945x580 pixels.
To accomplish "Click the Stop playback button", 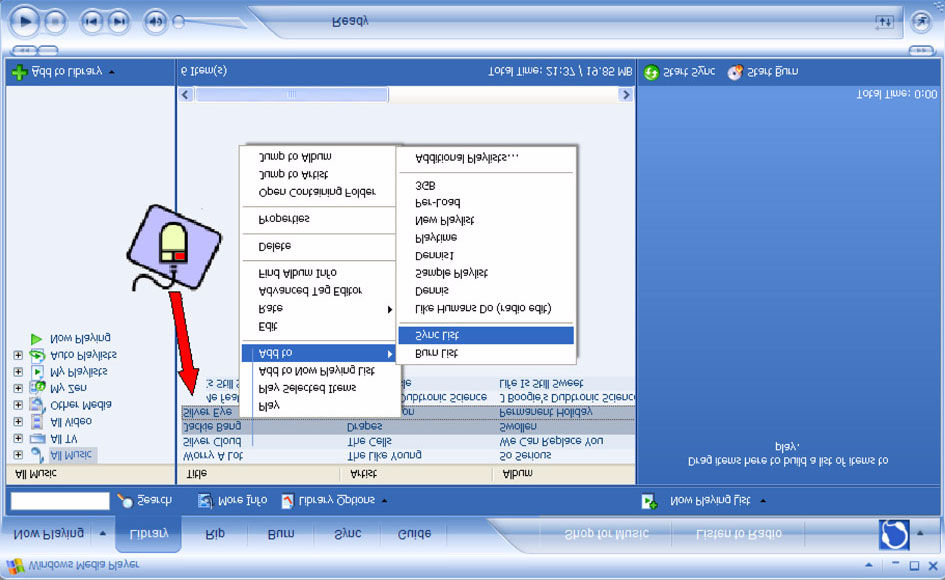I will click(x=55, y=22).
